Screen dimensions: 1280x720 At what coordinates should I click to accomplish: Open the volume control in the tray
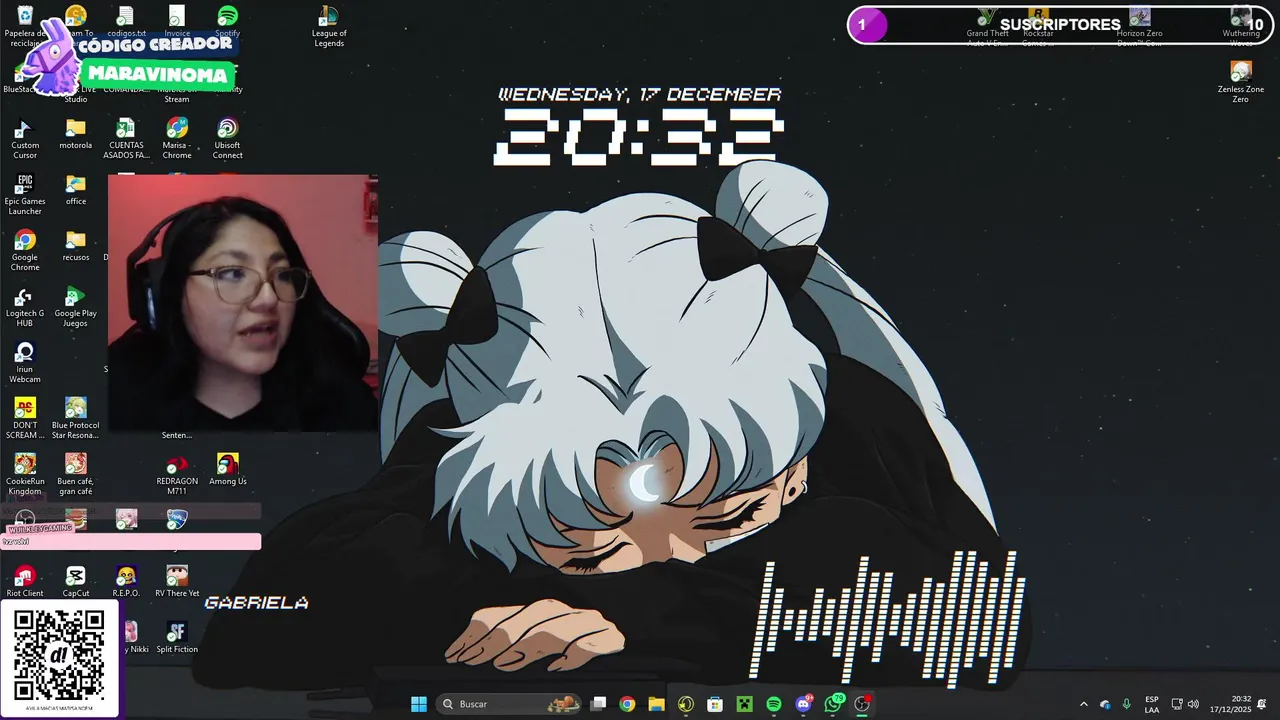[x=1193, y=704]
